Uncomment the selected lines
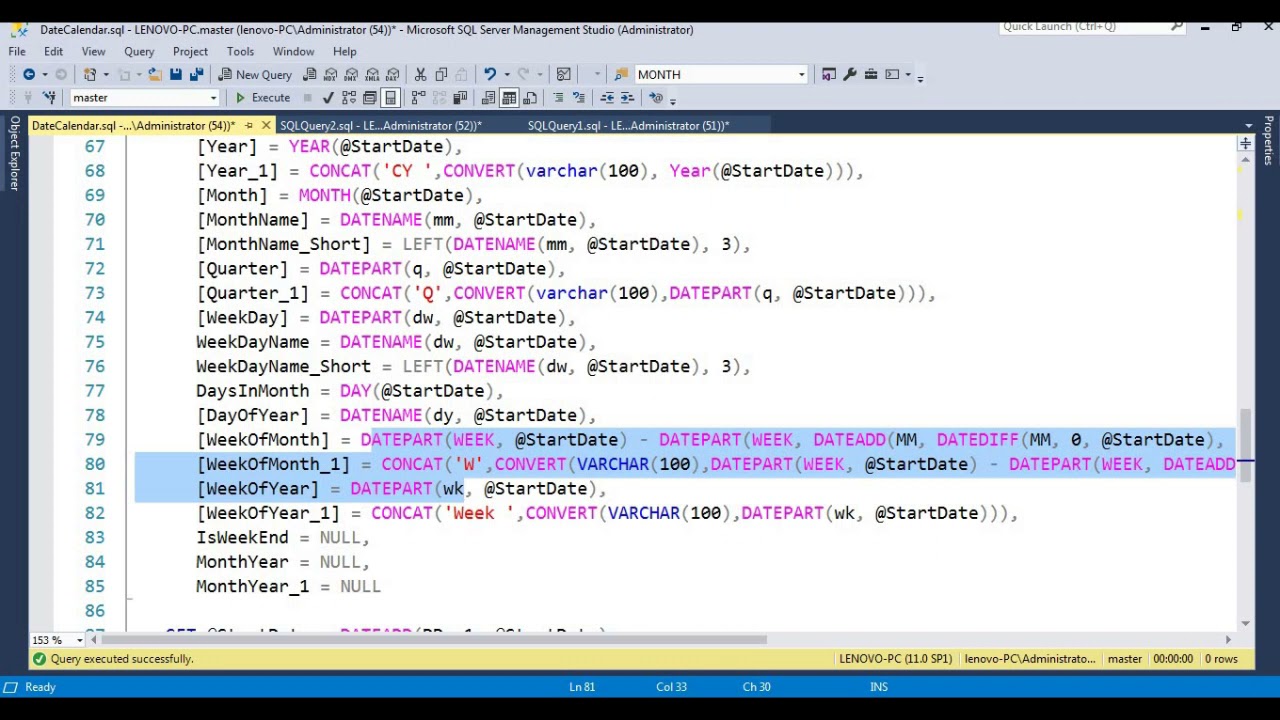 [579, 98]
